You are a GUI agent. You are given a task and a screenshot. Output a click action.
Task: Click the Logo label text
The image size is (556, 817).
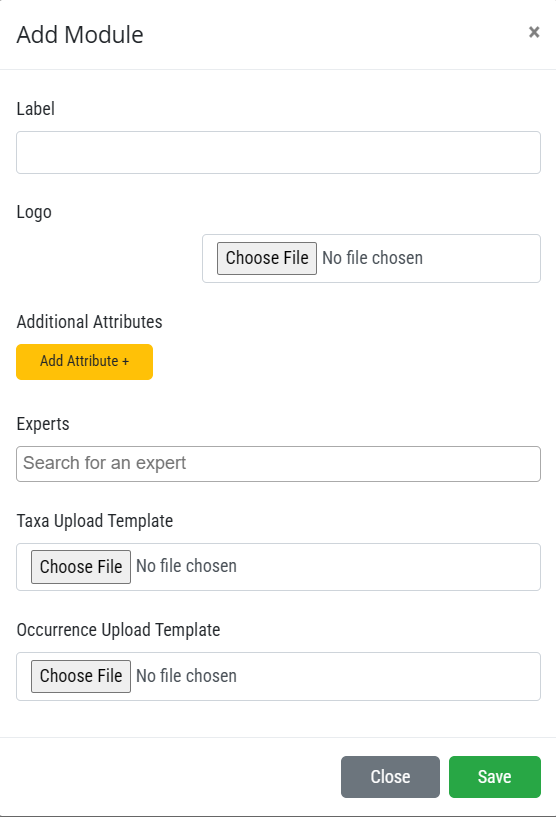34,212
